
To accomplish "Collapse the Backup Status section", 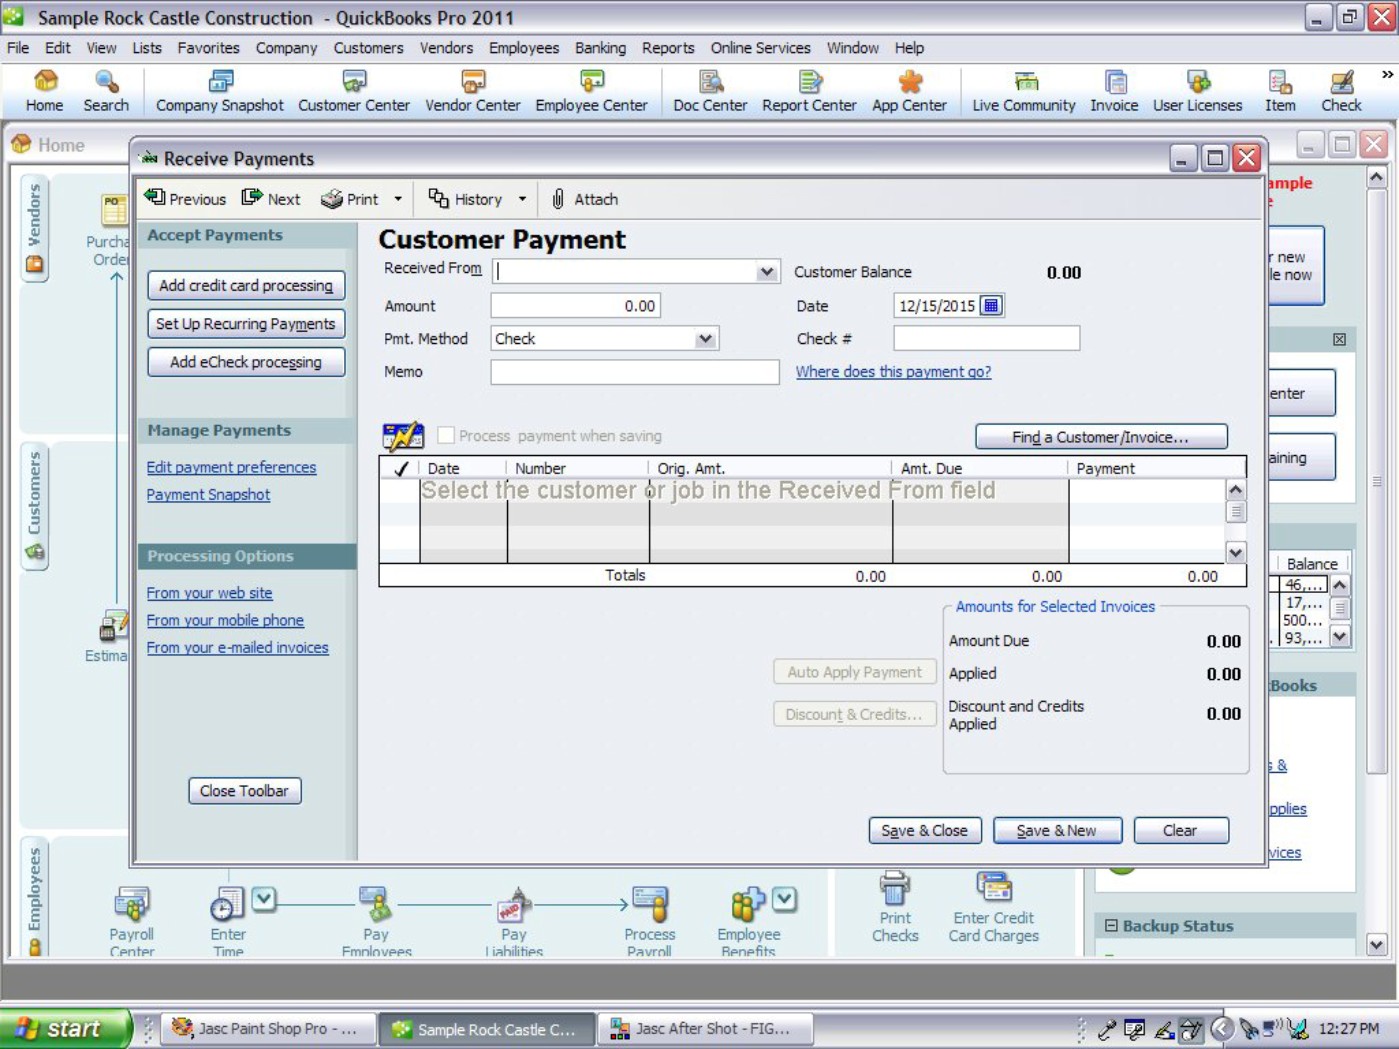I will [x=1111, y=926].
